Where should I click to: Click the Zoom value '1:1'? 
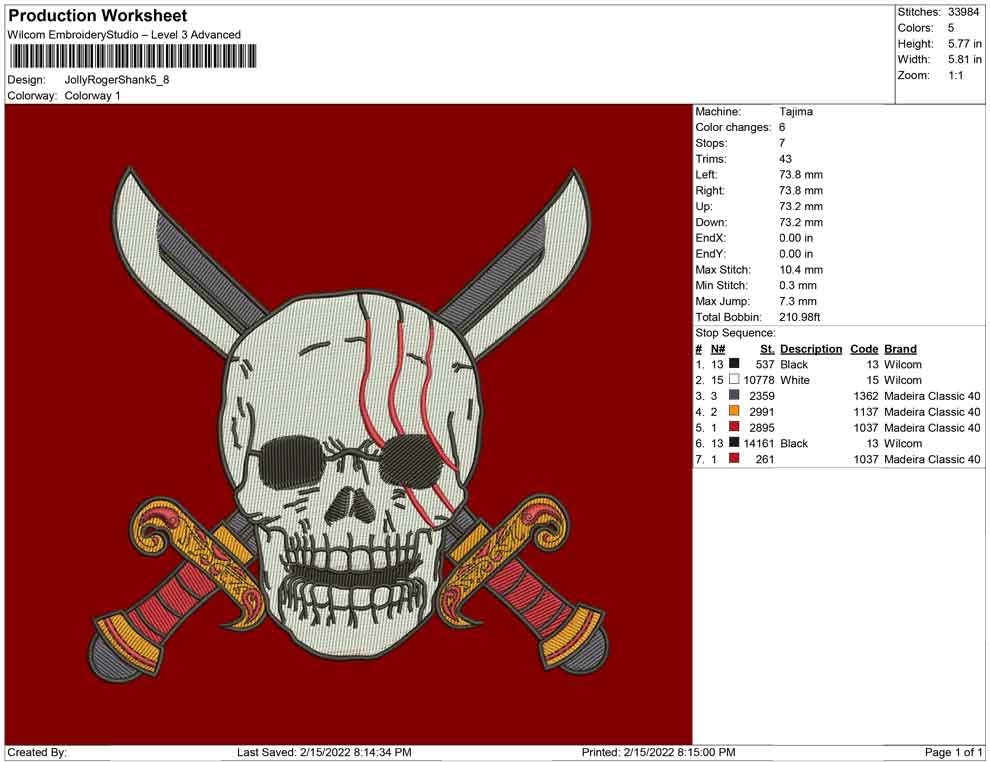[955, 75]
